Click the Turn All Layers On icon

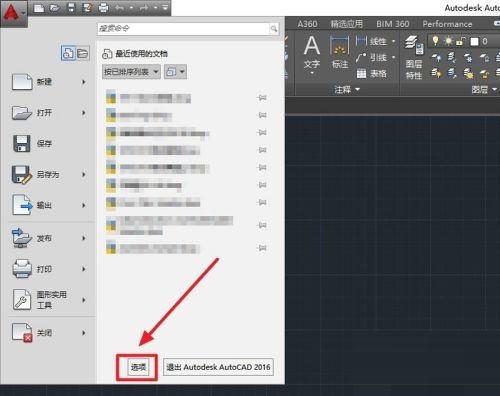pyautogui.click(x=436, y=73)
